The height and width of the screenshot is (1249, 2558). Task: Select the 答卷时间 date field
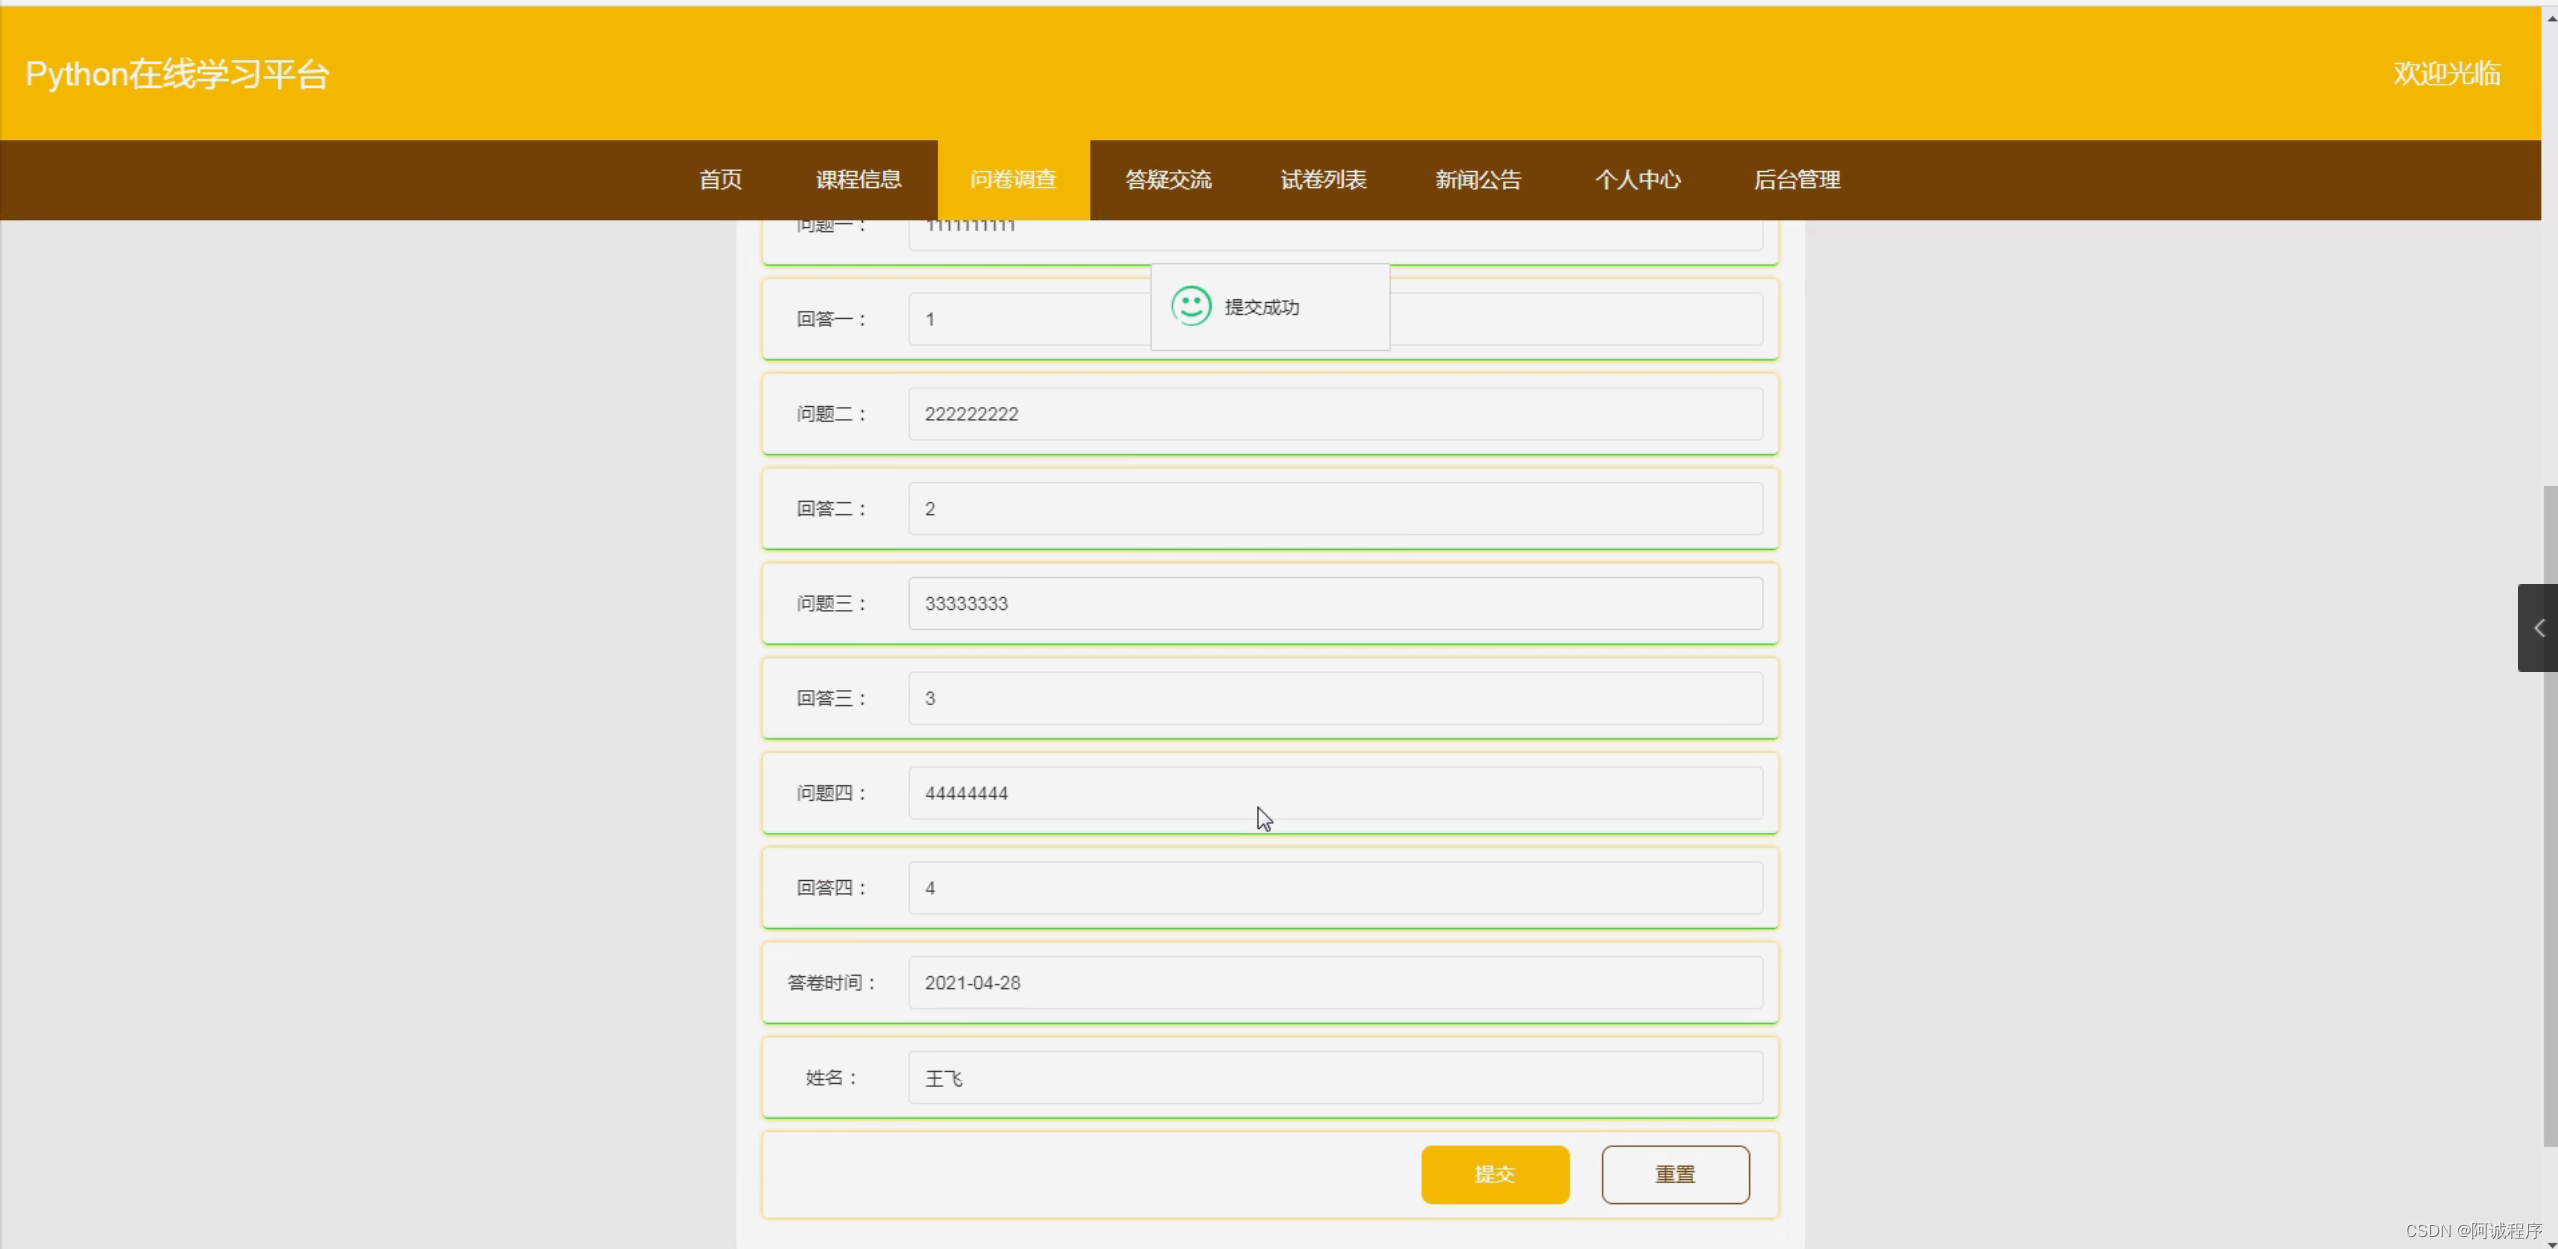tap(1334, 983)
